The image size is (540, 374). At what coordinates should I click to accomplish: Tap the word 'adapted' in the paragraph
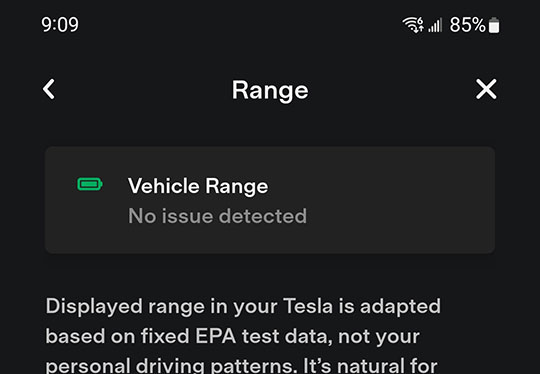(x=400, y=307)
